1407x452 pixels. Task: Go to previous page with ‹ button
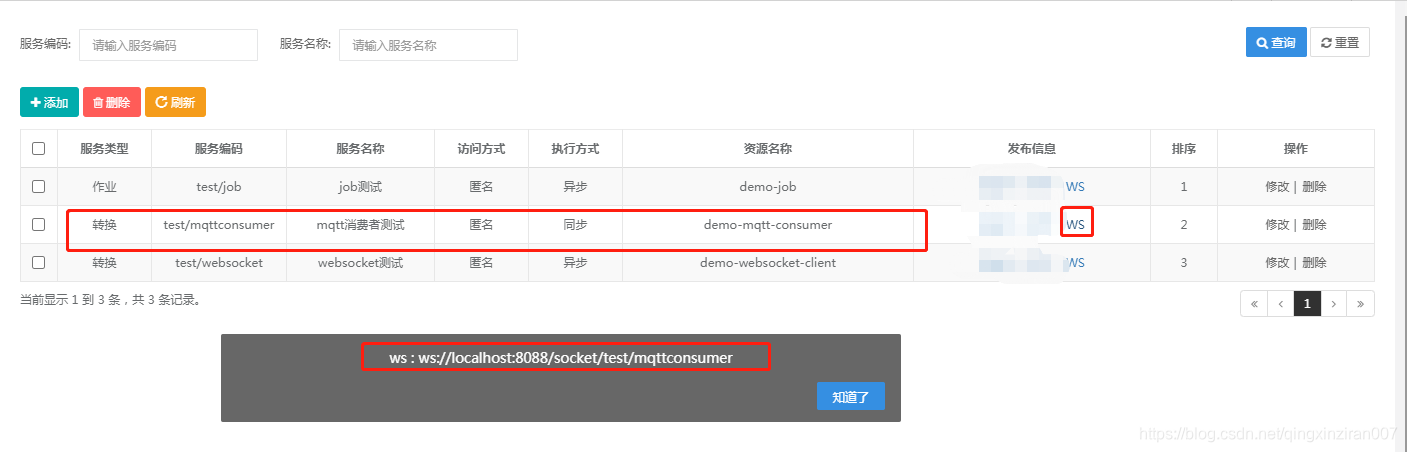[1281, 303]
